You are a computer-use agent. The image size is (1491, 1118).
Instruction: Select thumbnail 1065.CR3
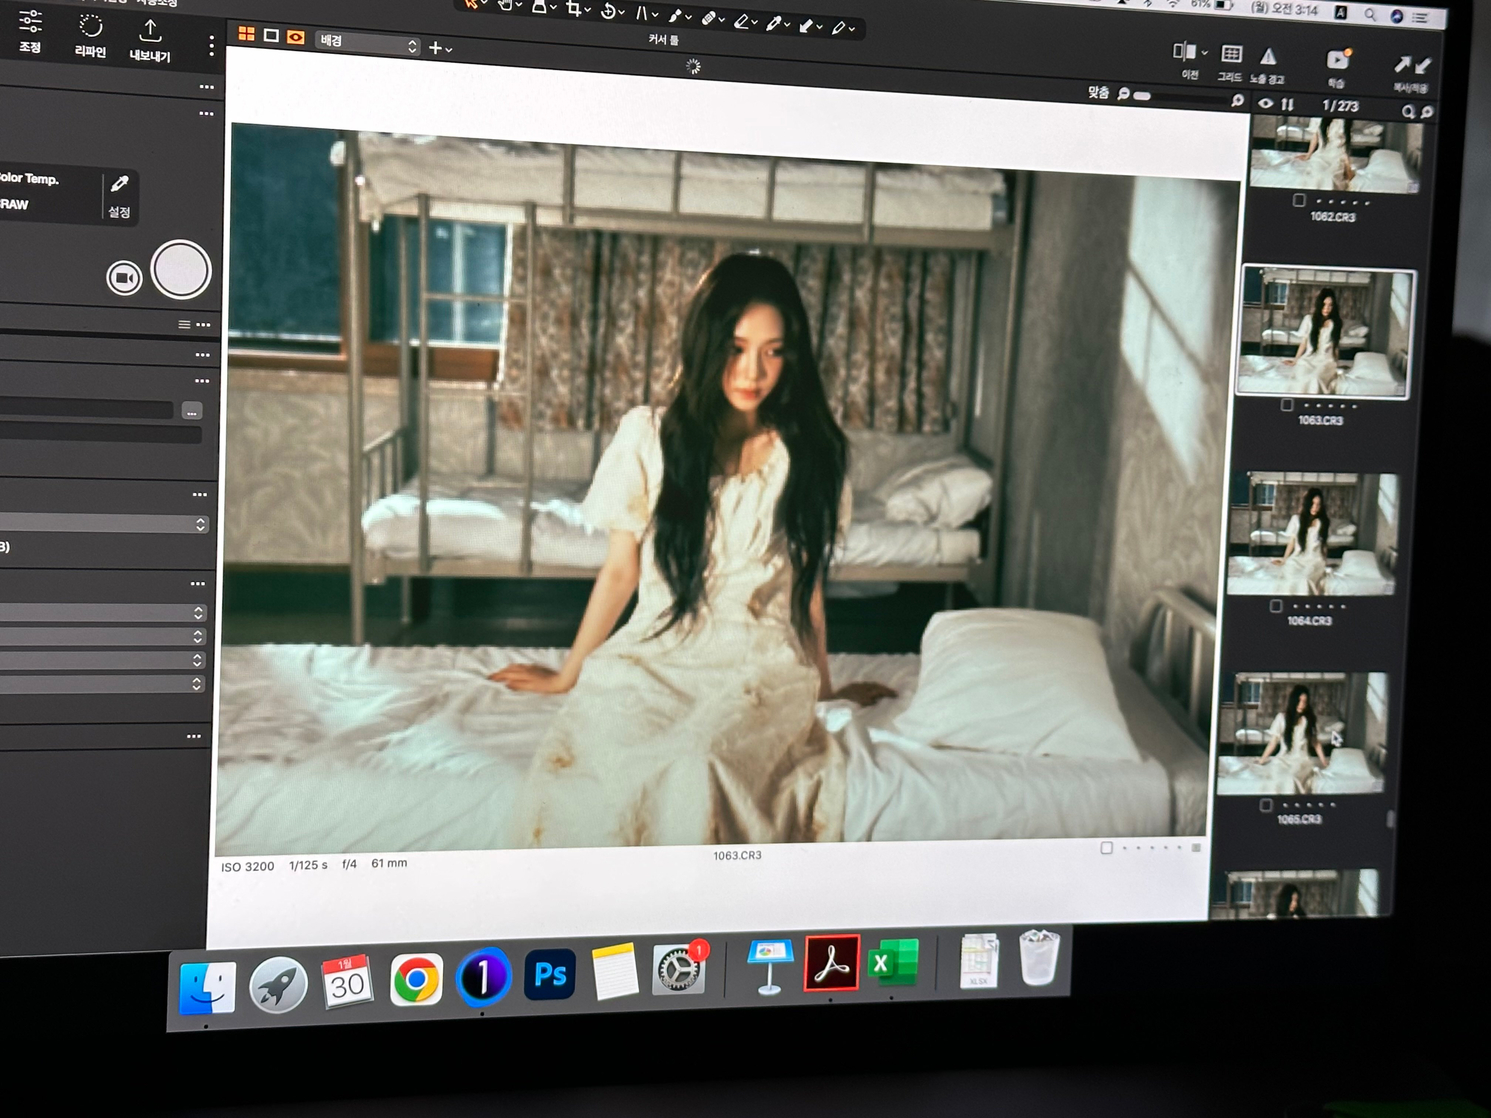pyautogui.click(x=1302, y=732)
